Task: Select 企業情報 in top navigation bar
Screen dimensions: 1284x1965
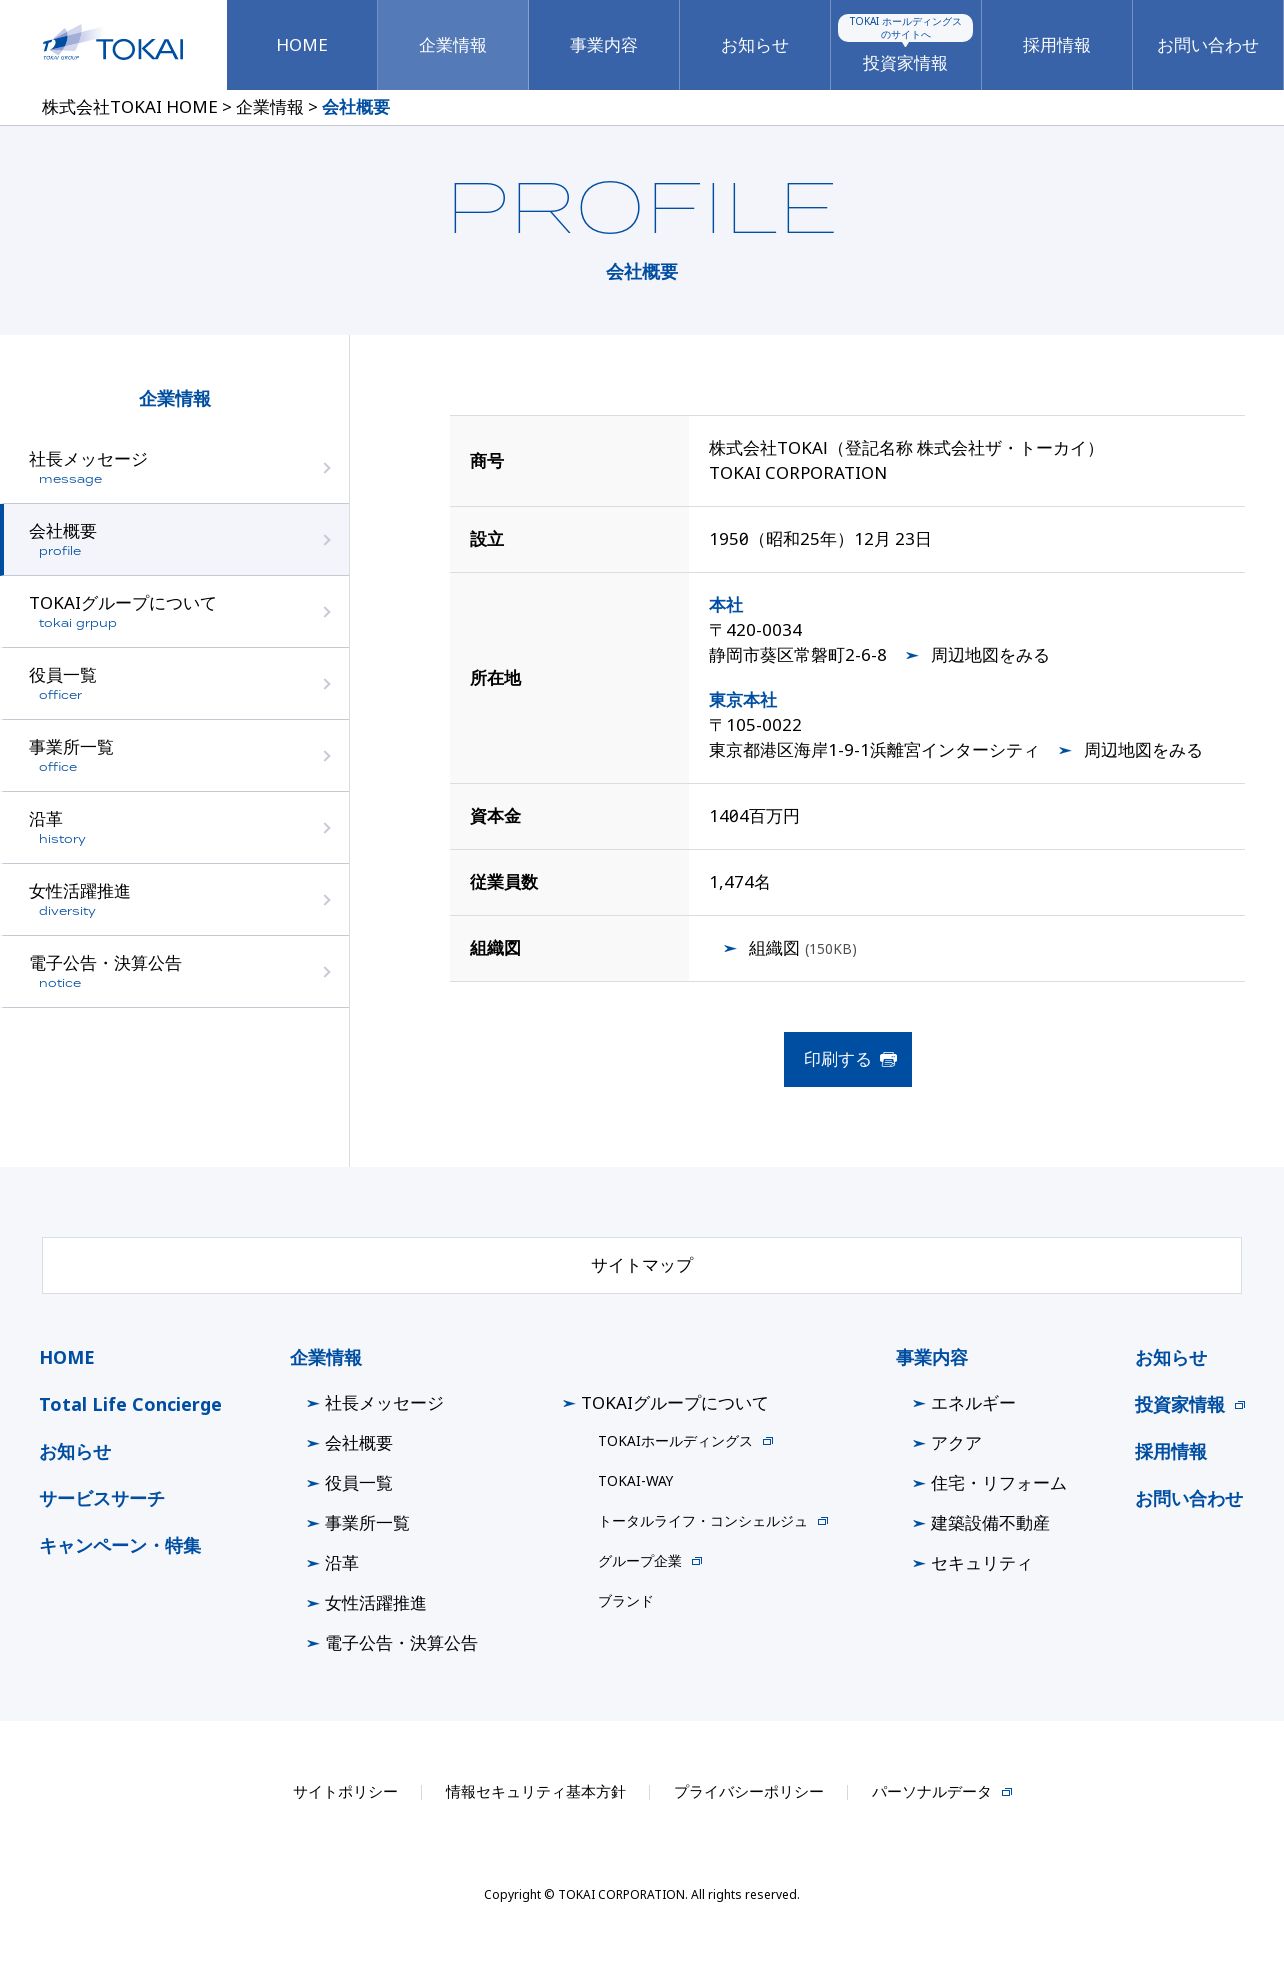Action: pyautogui.click(x=453, y=45)
